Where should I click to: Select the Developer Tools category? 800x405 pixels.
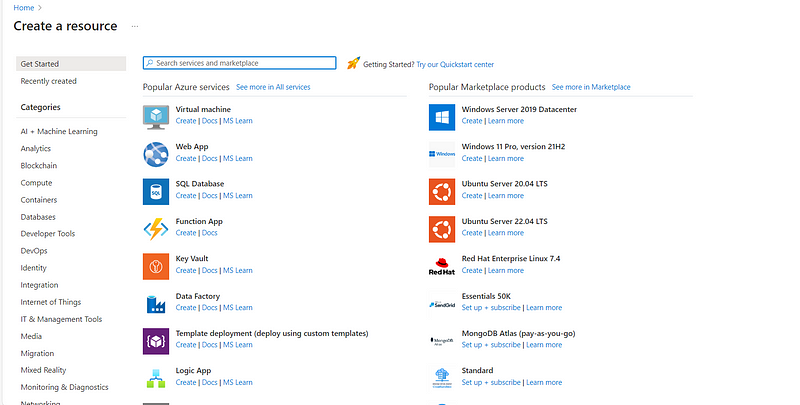pyautogui.click(x=47, y=234)
